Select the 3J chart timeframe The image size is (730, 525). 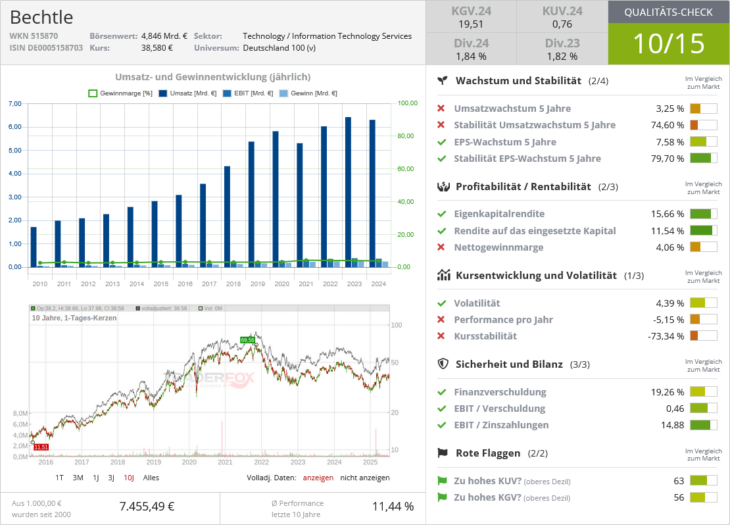click(x=111, y=478)
